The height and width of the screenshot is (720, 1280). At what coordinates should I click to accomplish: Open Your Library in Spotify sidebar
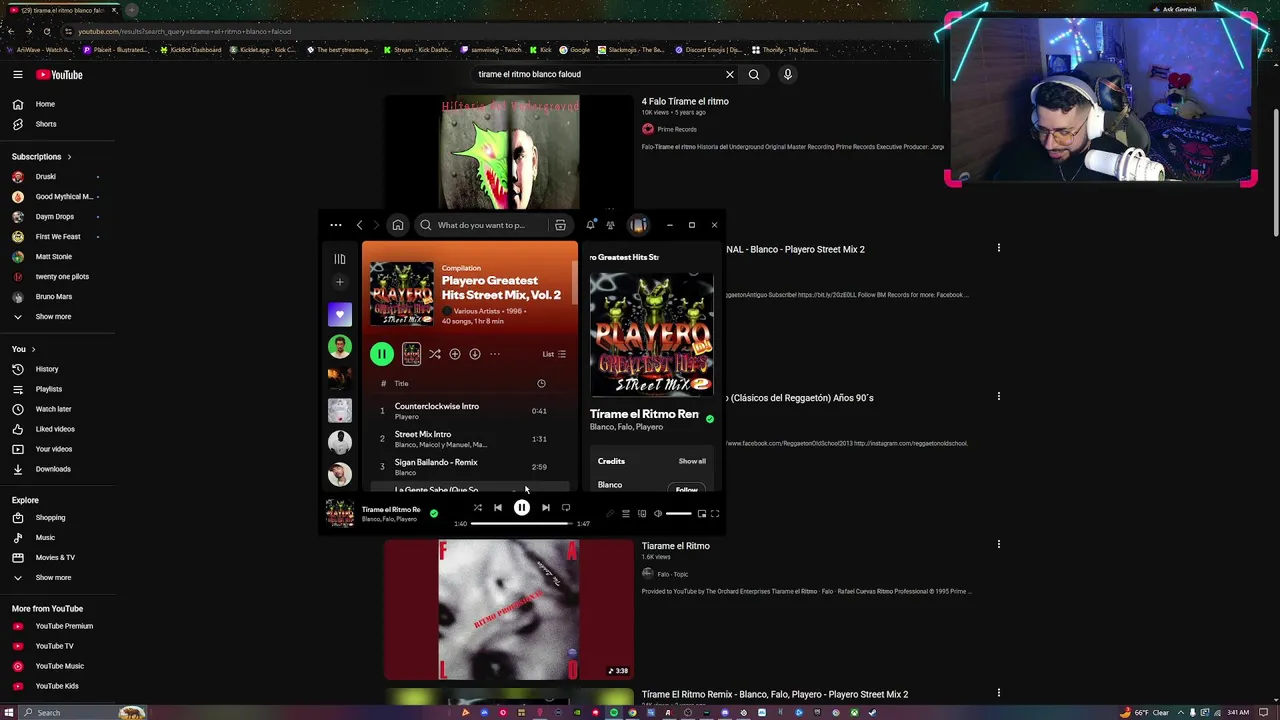(x=340, y=259)
